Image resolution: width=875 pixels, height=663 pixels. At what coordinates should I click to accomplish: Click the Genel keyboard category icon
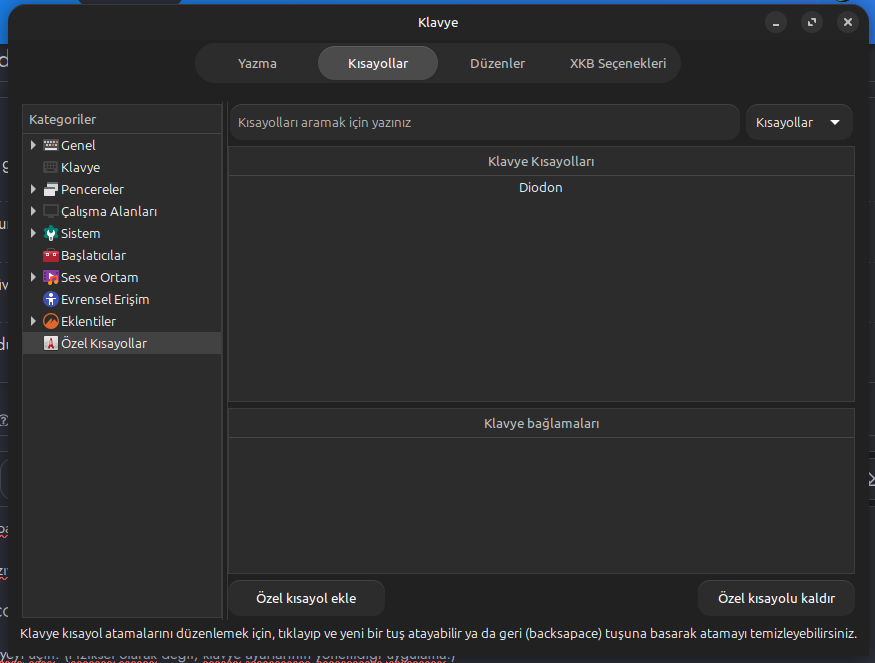click(51, 145)
